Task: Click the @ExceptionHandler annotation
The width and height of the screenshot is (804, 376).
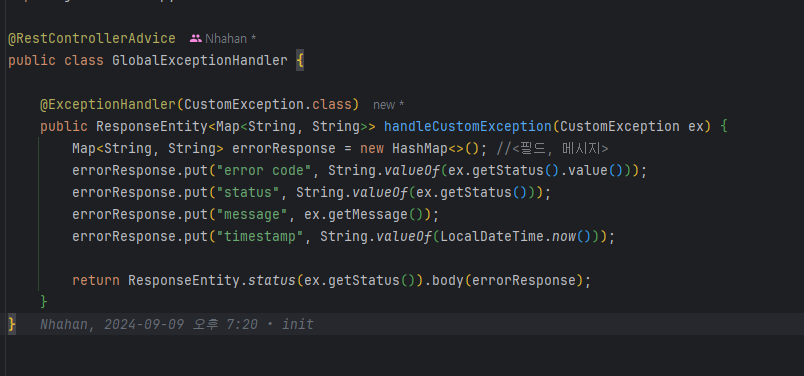Action: 108,105
